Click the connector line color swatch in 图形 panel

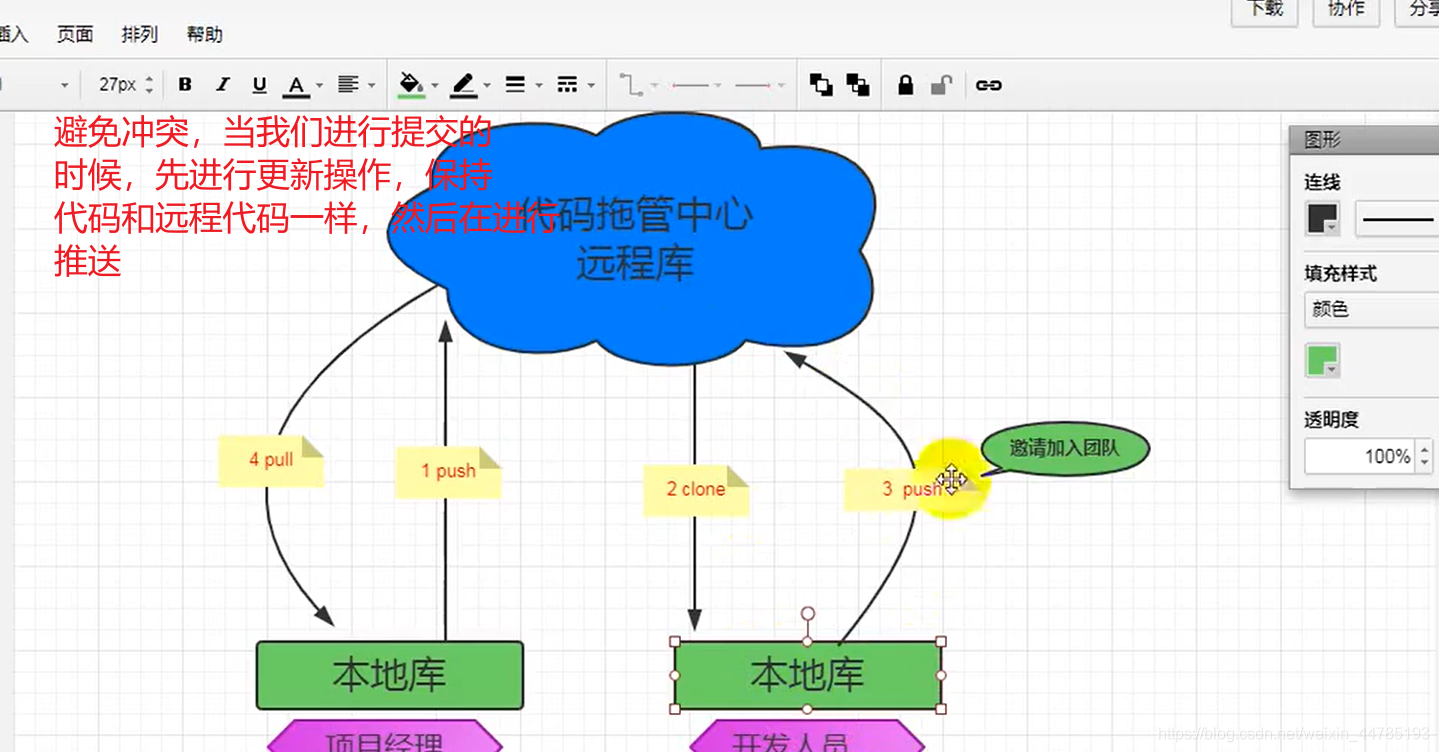(1323, 219)
